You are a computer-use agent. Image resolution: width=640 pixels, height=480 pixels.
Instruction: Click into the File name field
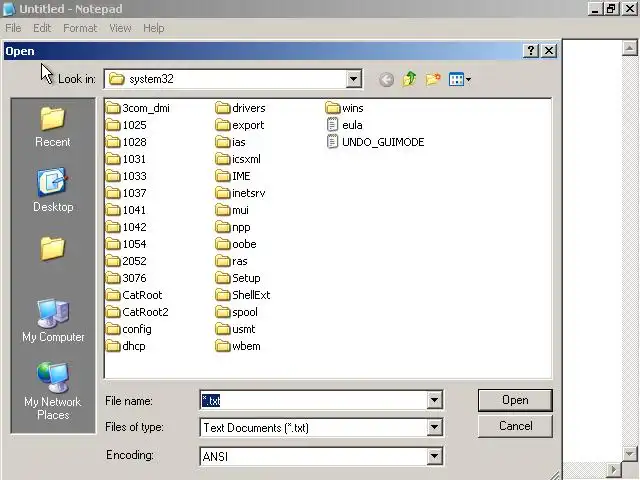point(313,400)
